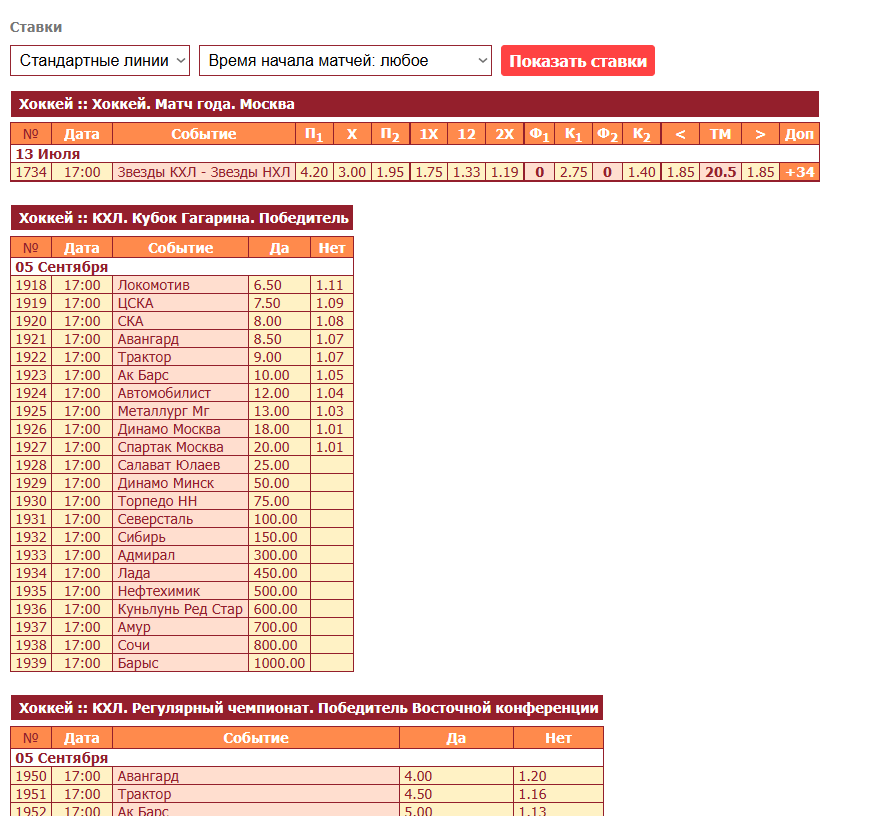Screen dimensions: 877x816
Task: Select the 1.05 Нет odds for Ак Барс
Action: [x=332, y=375]
